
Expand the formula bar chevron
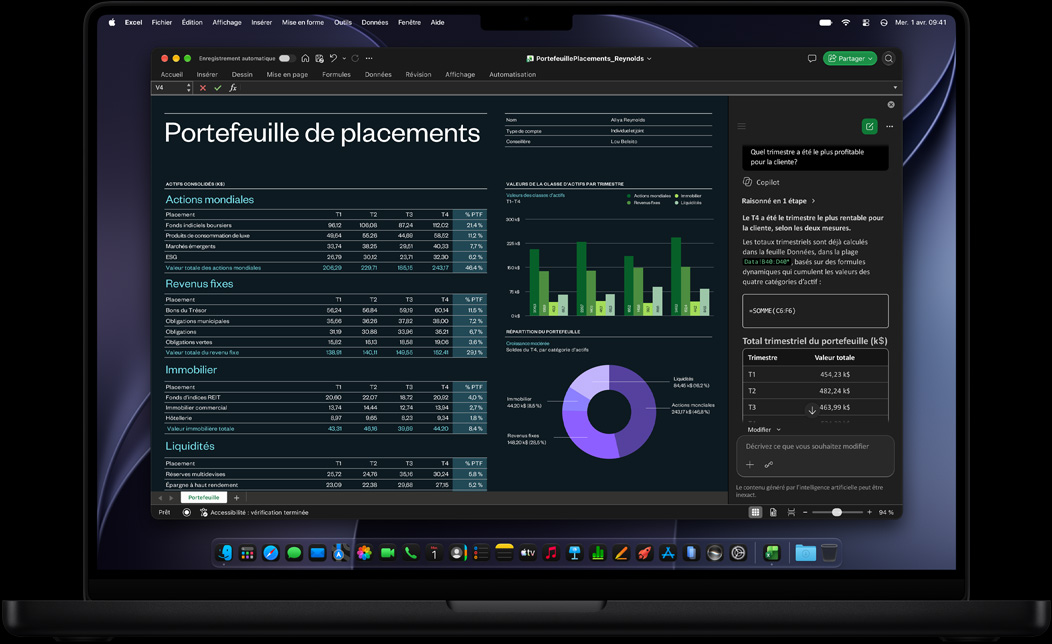coord(895,88)
